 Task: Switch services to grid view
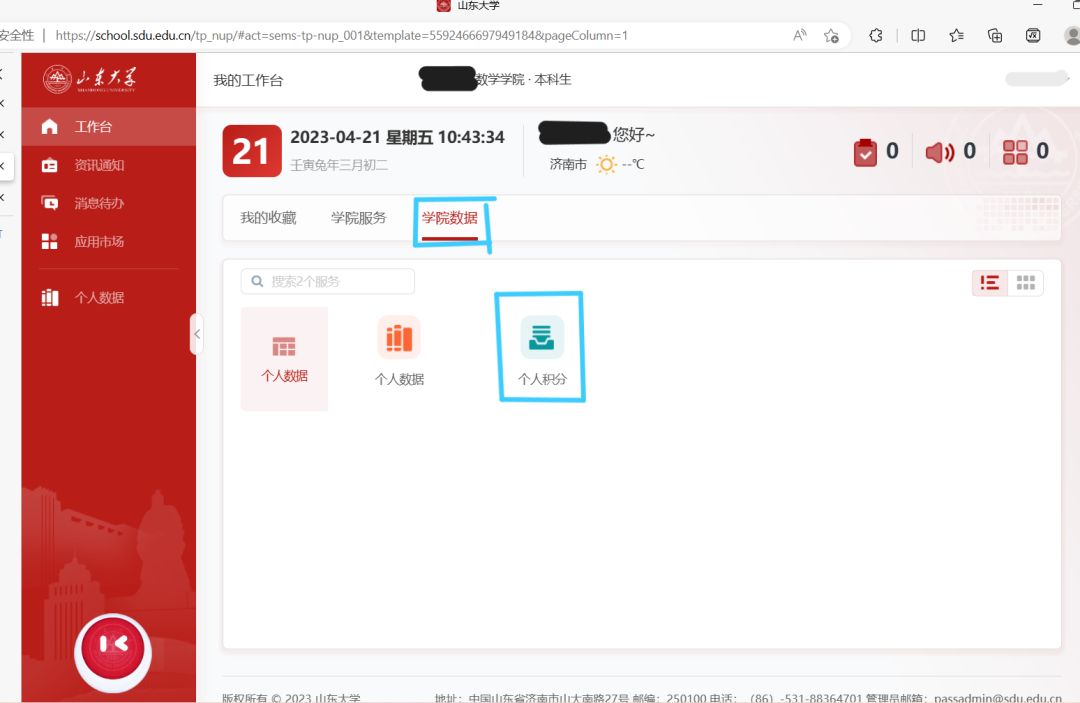pyautogui.click(x=1026, y=283)
